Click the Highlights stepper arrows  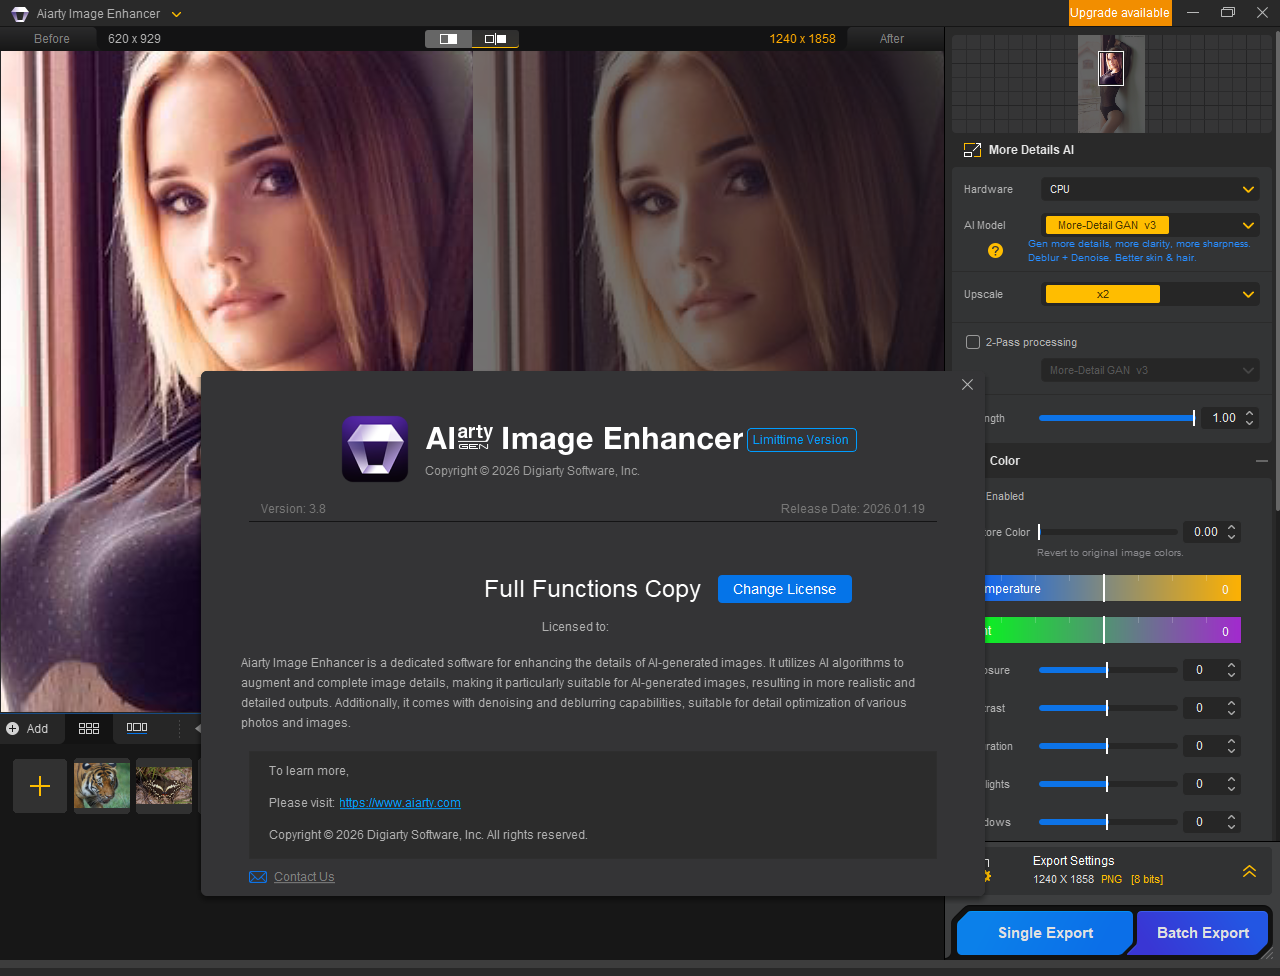click(x=1232, y=784)
